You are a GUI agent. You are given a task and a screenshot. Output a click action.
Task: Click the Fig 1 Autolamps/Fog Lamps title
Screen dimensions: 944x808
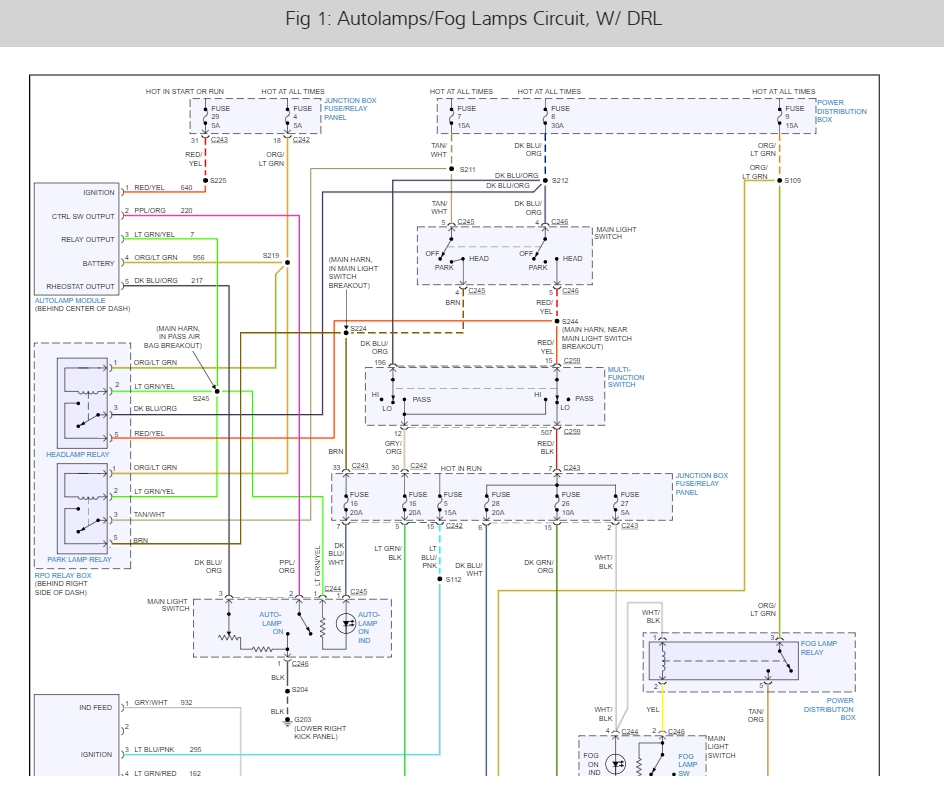472,19
